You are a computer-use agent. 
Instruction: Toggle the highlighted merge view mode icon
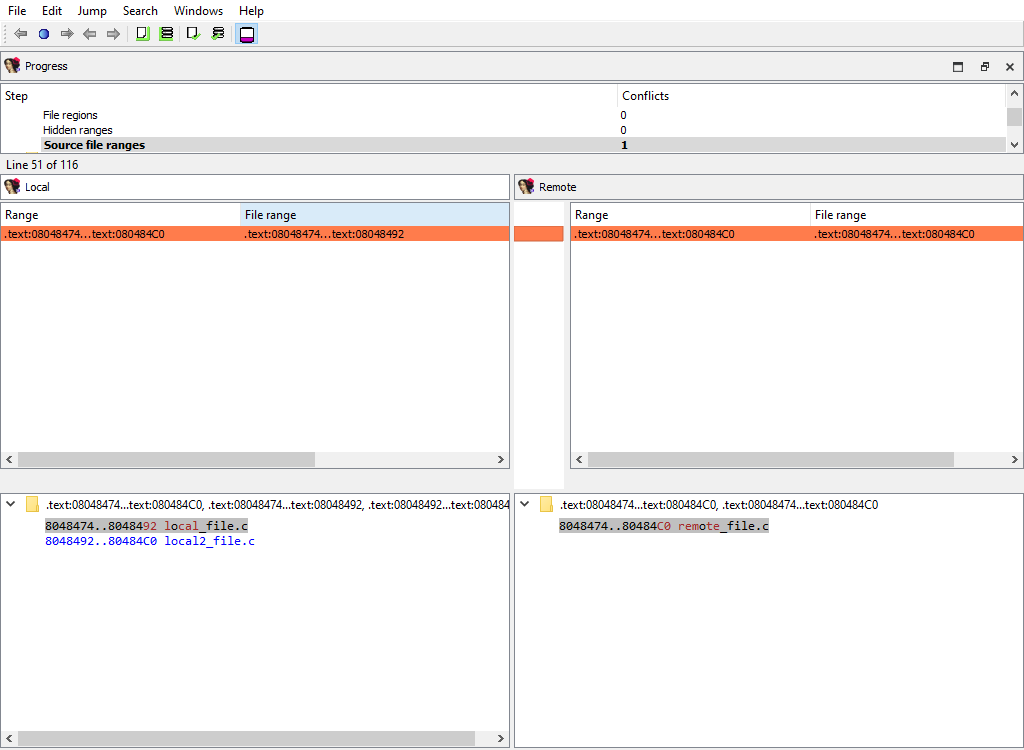tap(246, 33)
